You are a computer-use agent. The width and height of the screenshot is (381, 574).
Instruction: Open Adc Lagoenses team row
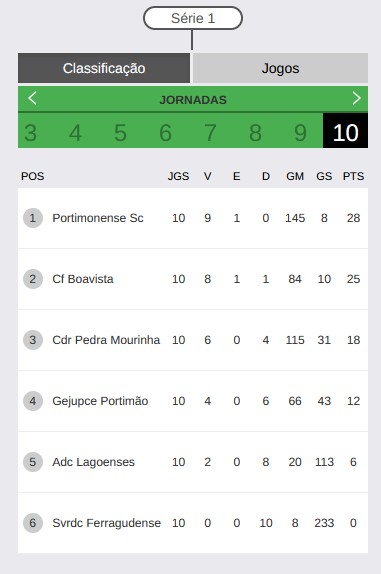pos(193,462)
